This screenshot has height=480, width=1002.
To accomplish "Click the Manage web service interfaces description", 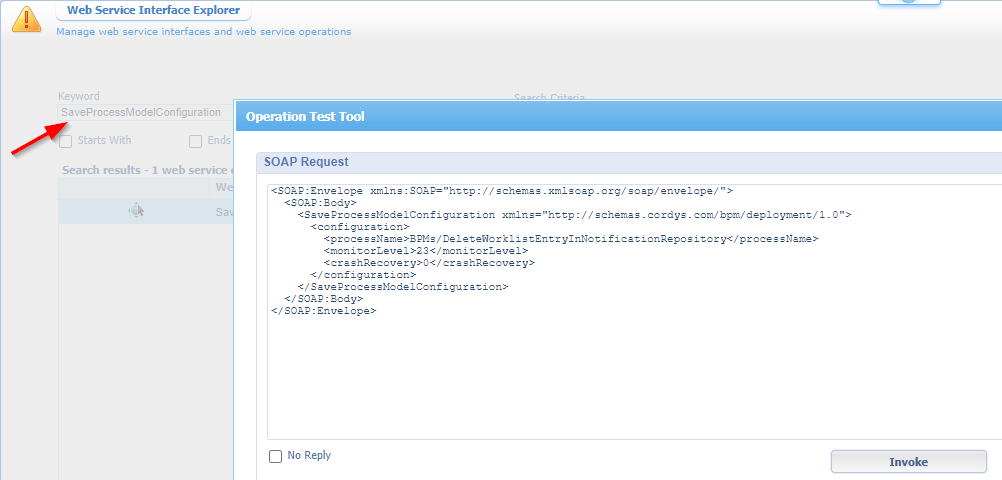I will (x=203, y=32).
